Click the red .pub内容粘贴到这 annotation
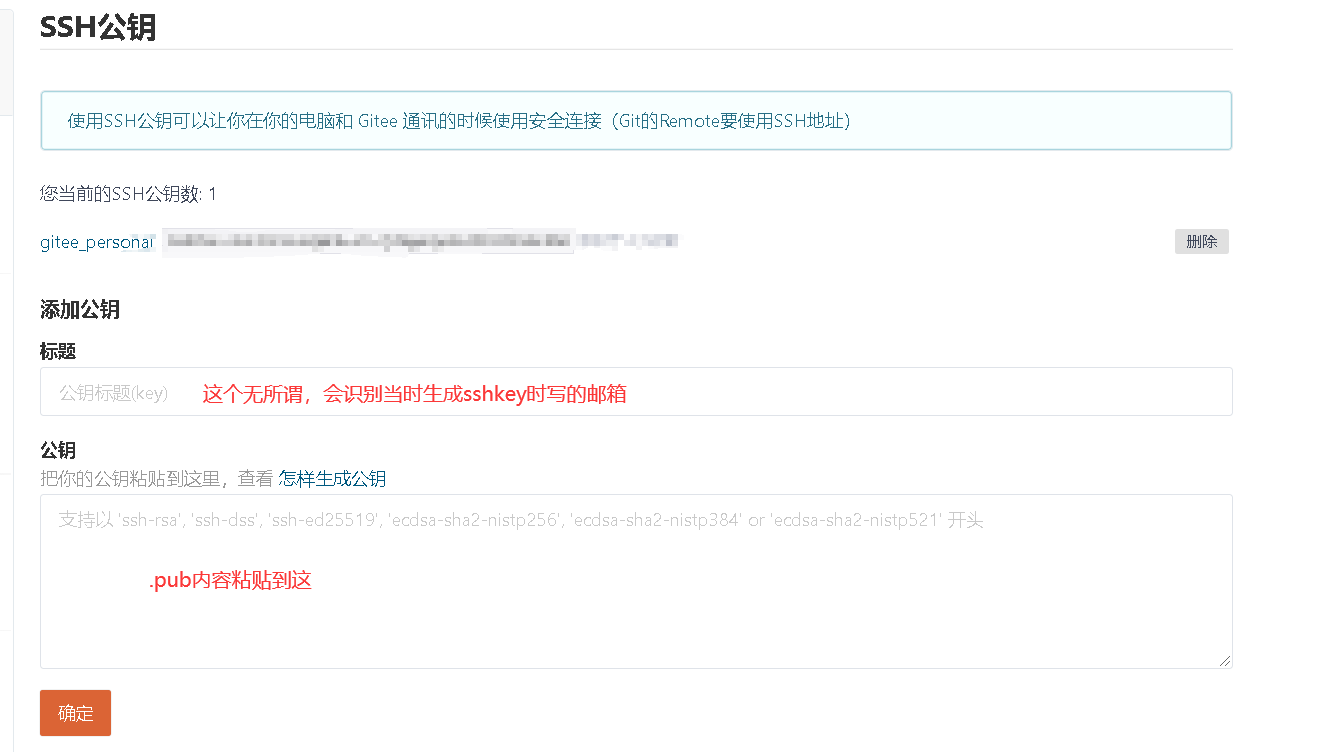The image size is (1325, 752). coord(231,581)
